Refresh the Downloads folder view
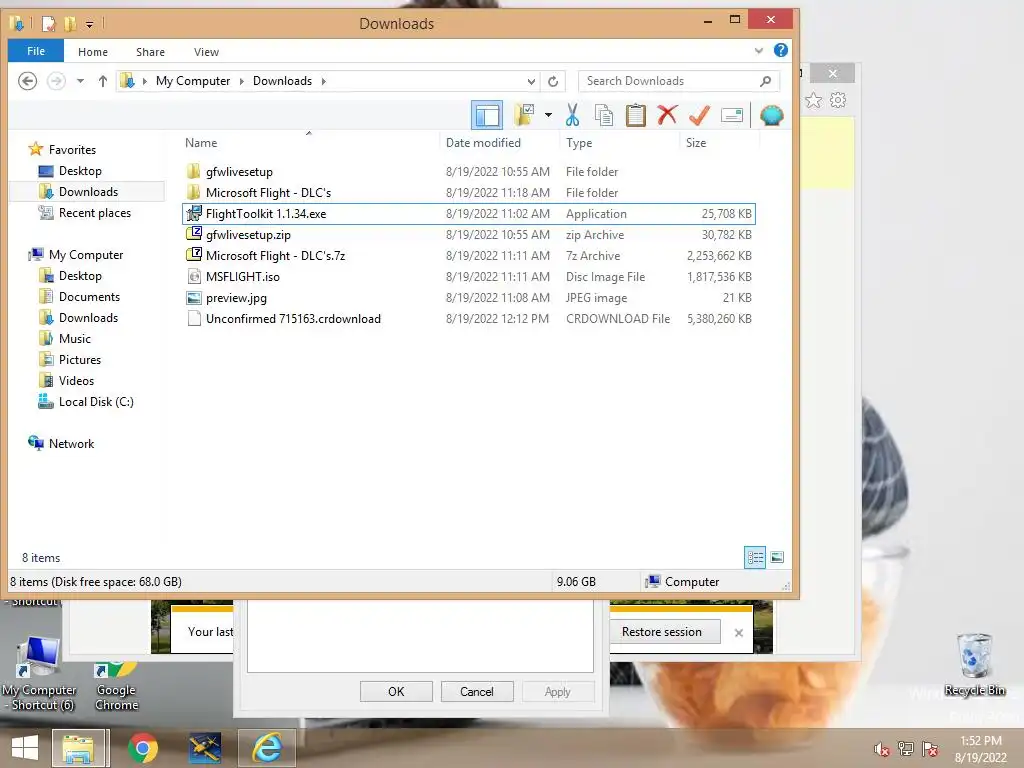Viewport: 1024px width, 768px height. point(553,81)
